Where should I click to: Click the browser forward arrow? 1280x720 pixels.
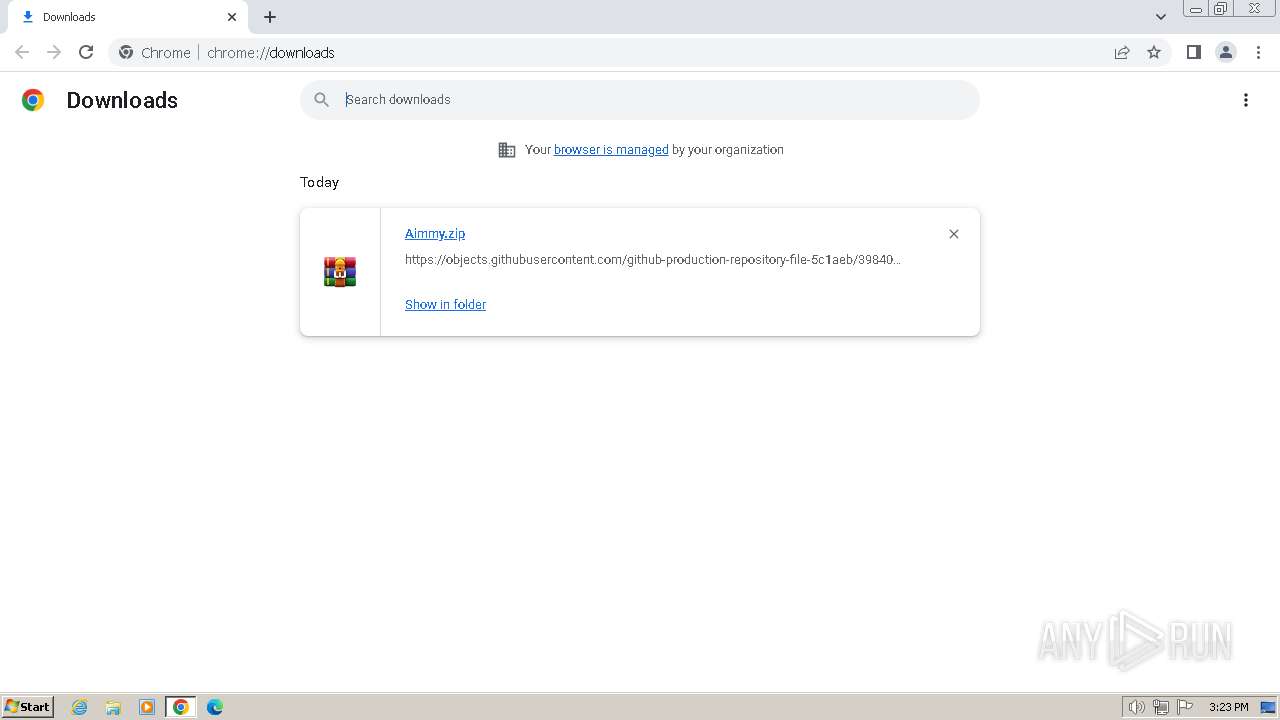(x=54, y=52)
